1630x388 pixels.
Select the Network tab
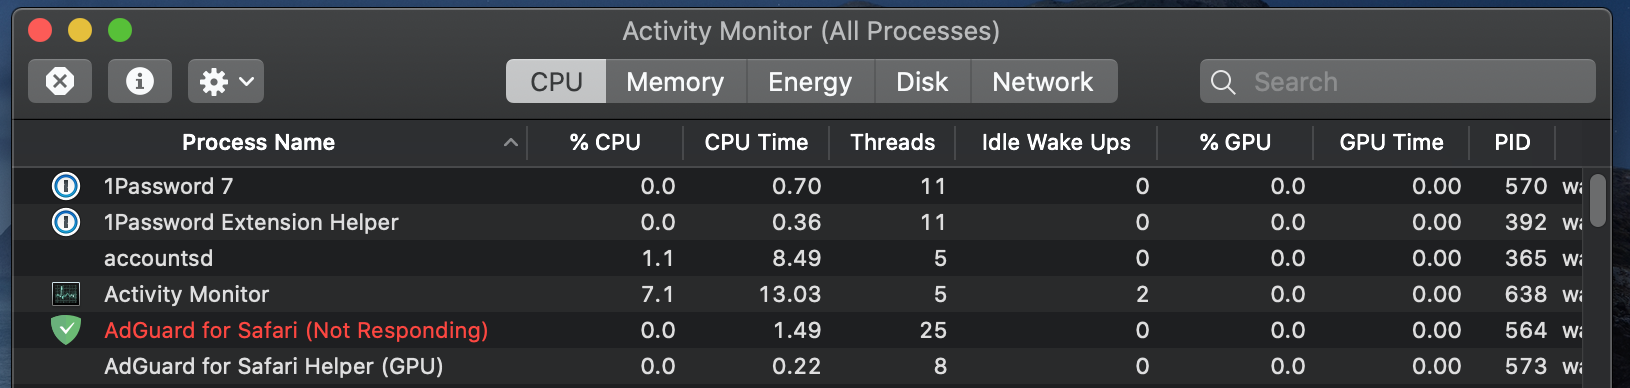(x=1043, y=81)
